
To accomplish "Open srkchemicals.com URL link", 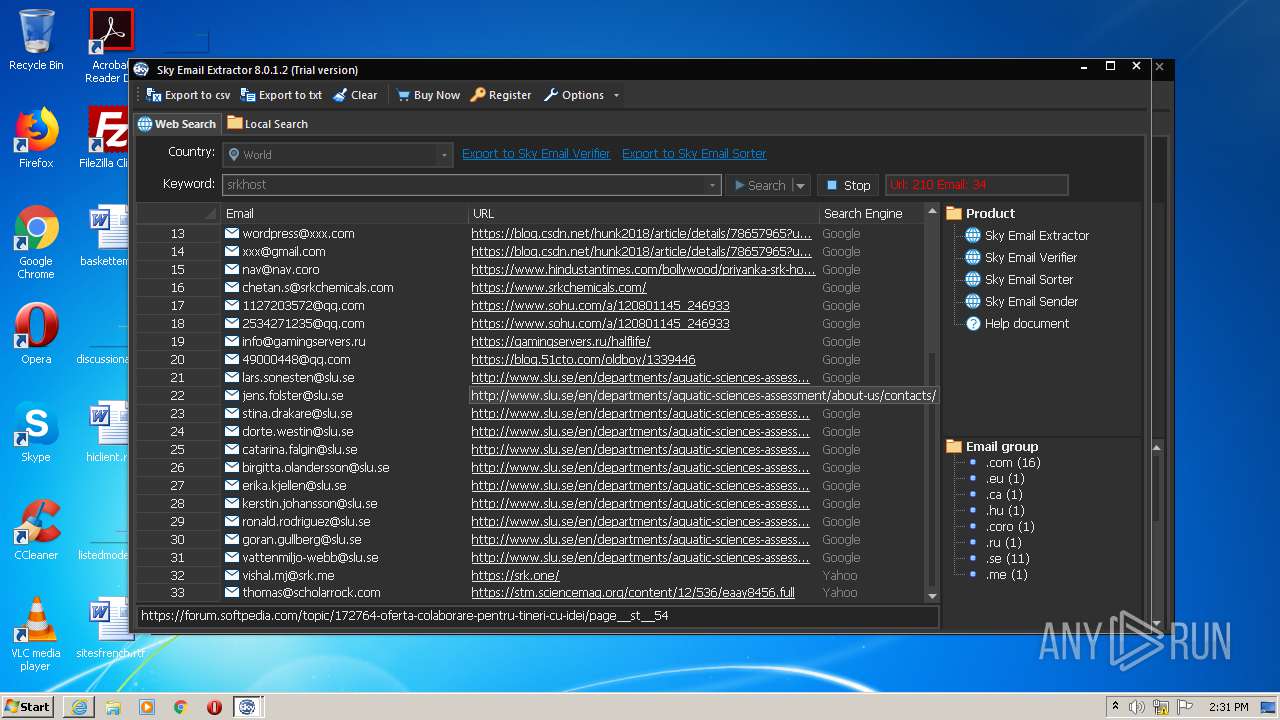I will click(559, 288).
